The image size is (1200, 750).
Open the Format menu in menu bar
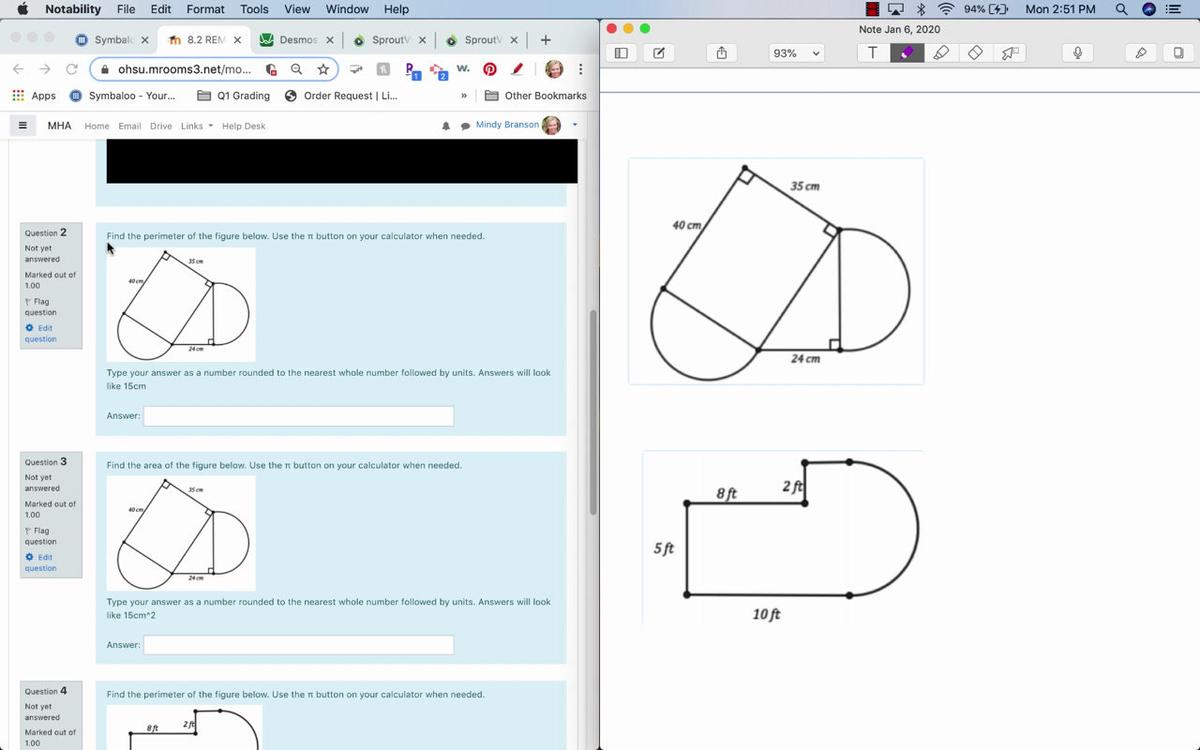pyautogui.click(x=205, y=9)
